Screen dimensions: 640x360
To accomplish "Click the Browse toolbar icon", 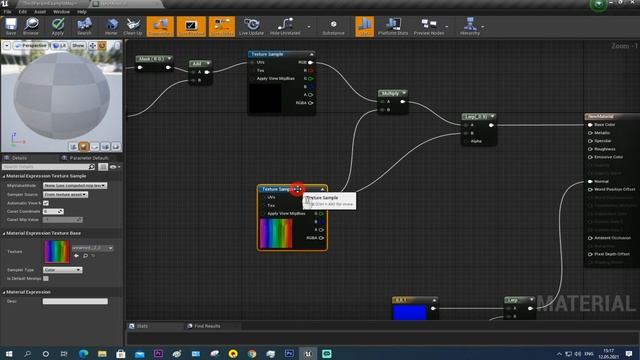I will pyautogui.click(x=31, y=26).
